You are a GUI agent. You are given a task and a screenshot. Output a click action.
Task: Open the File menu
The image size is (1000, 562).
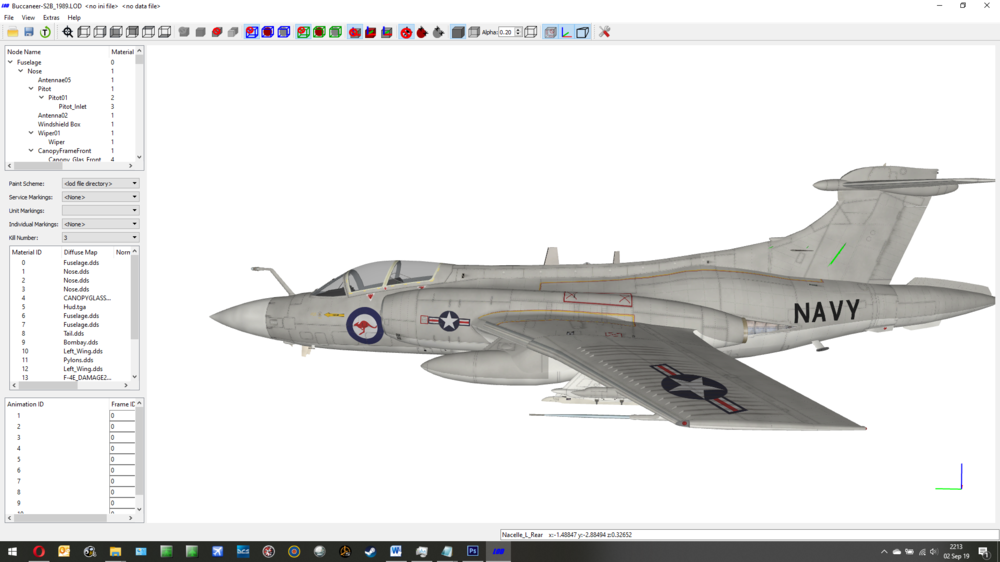pos(9,18)
